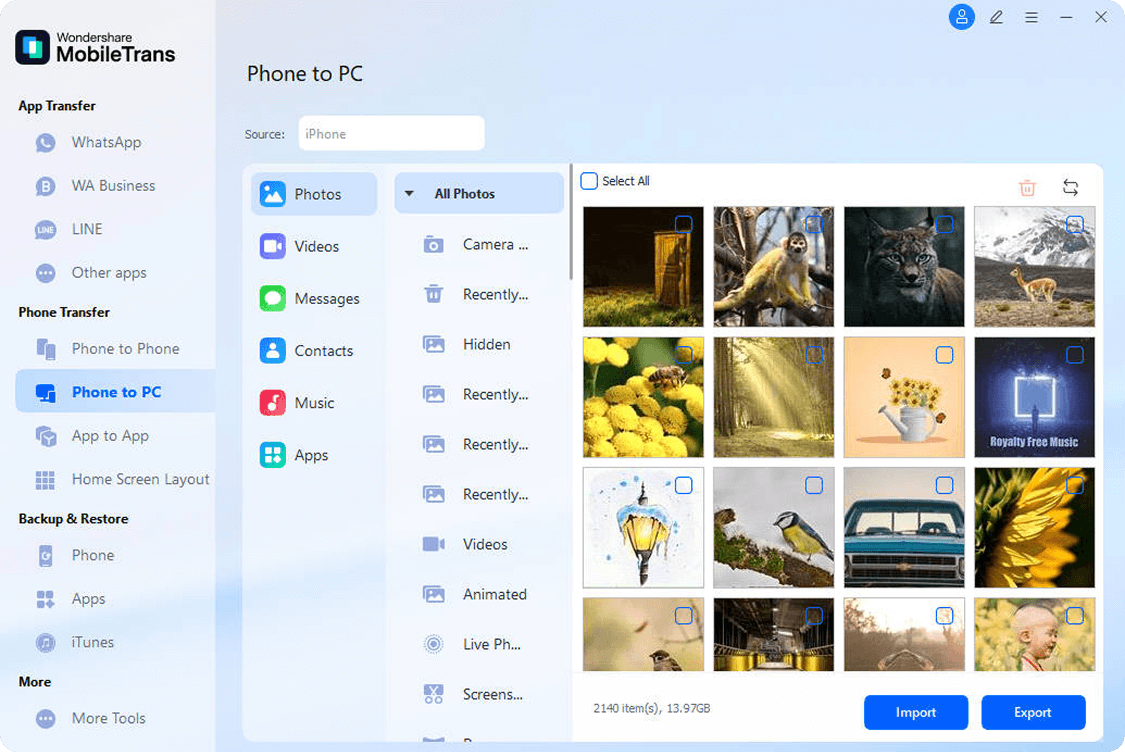Select the sunflower photo via its checkbox
Image resolution: width=1125 pixels, height=753 pixels.
point(1074,486)
